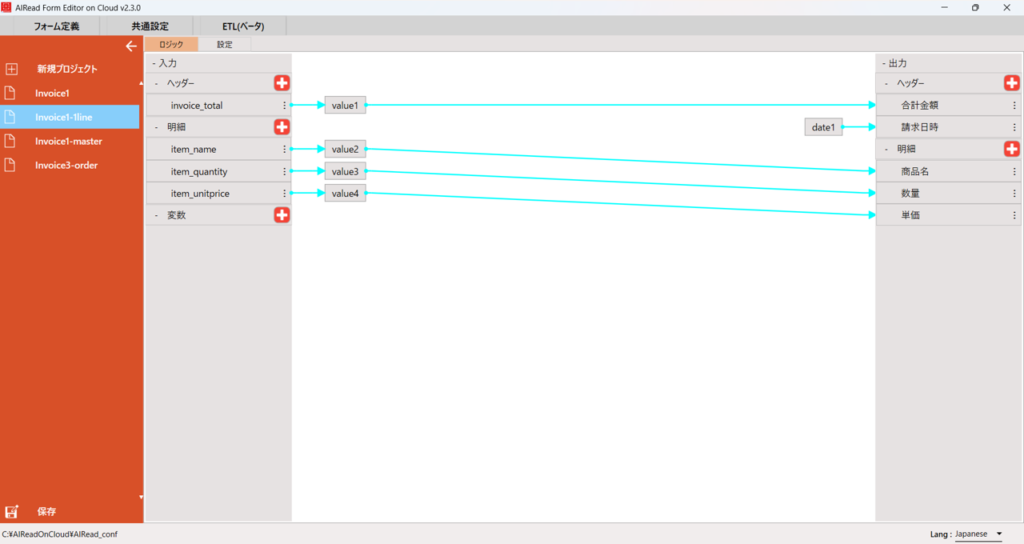The image size is (1024, 544).
Task: Click the red plus icon beside output ヘッダー
Action: click(x=1011, y=83)
